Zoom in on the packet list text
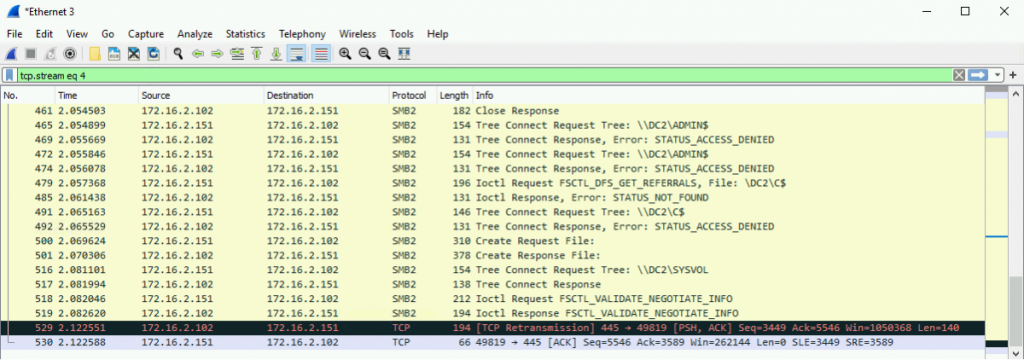The height and width of the screenshot is (360, 1024). [x=345, y=54]
